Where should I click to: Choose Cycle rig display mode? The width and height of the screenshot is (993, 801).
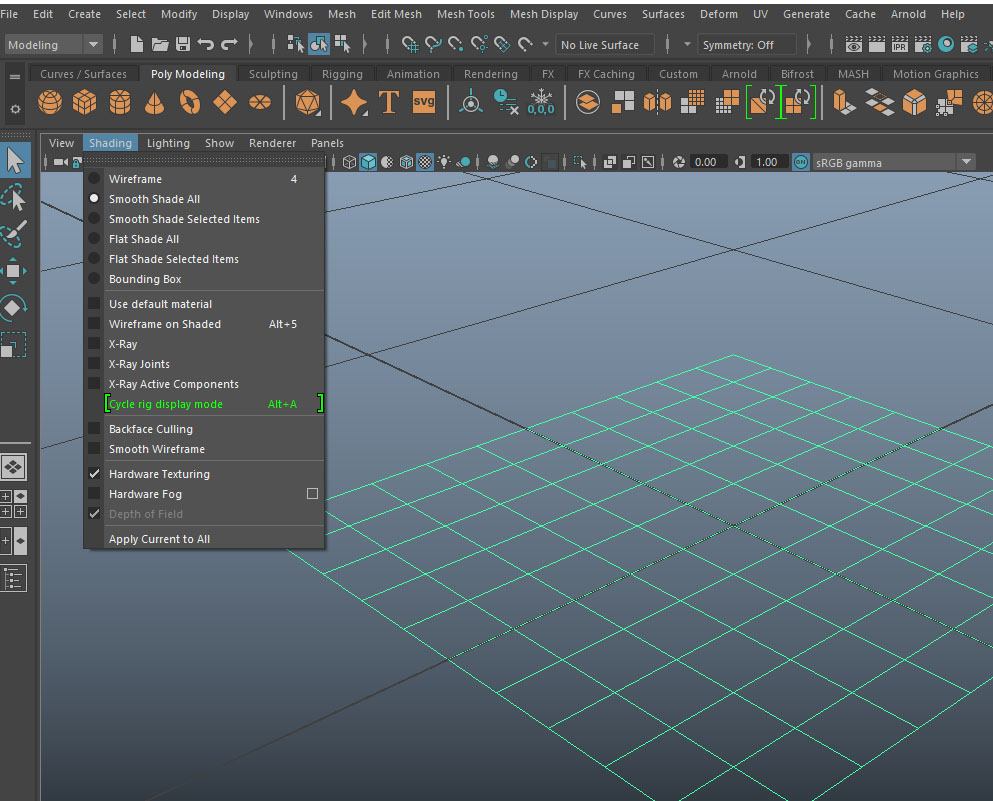click(214, 403)
